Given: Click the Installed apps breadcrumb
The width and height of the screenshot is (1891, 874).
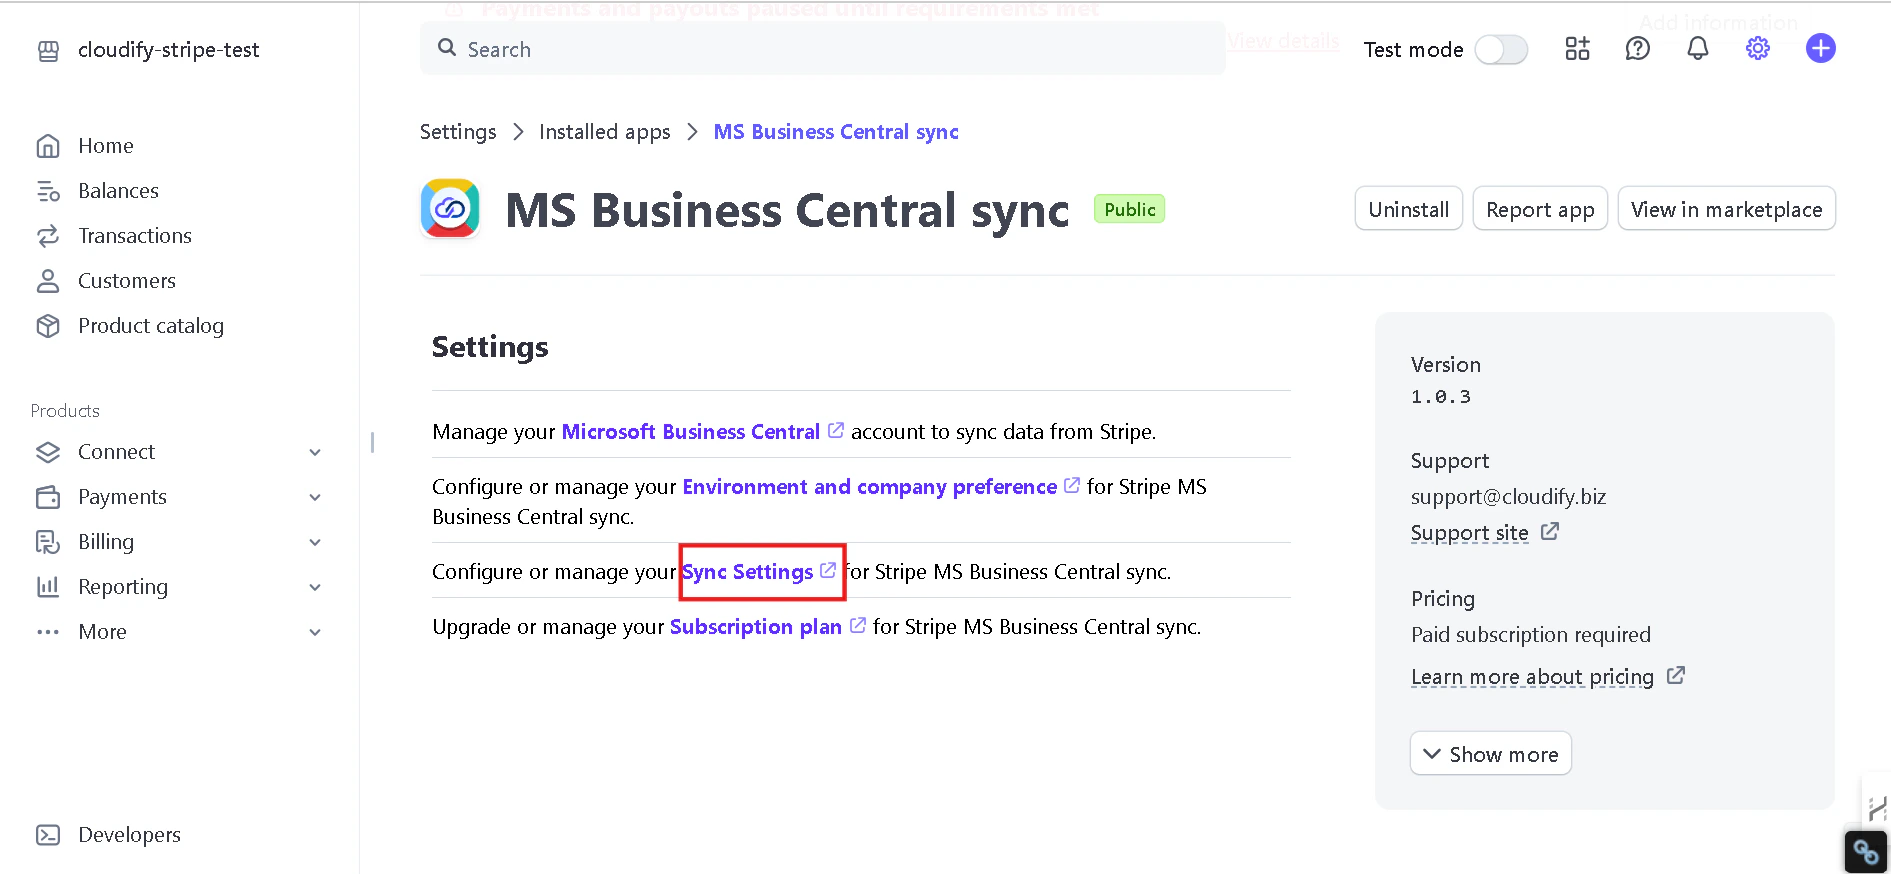Looking at the screenshot, I should (605, 132).
